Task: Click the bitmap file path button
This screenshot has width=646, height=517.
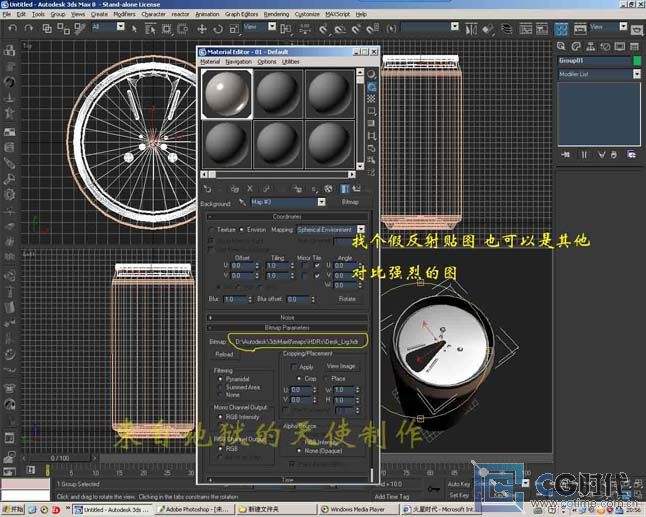Action: click(297, 342)
